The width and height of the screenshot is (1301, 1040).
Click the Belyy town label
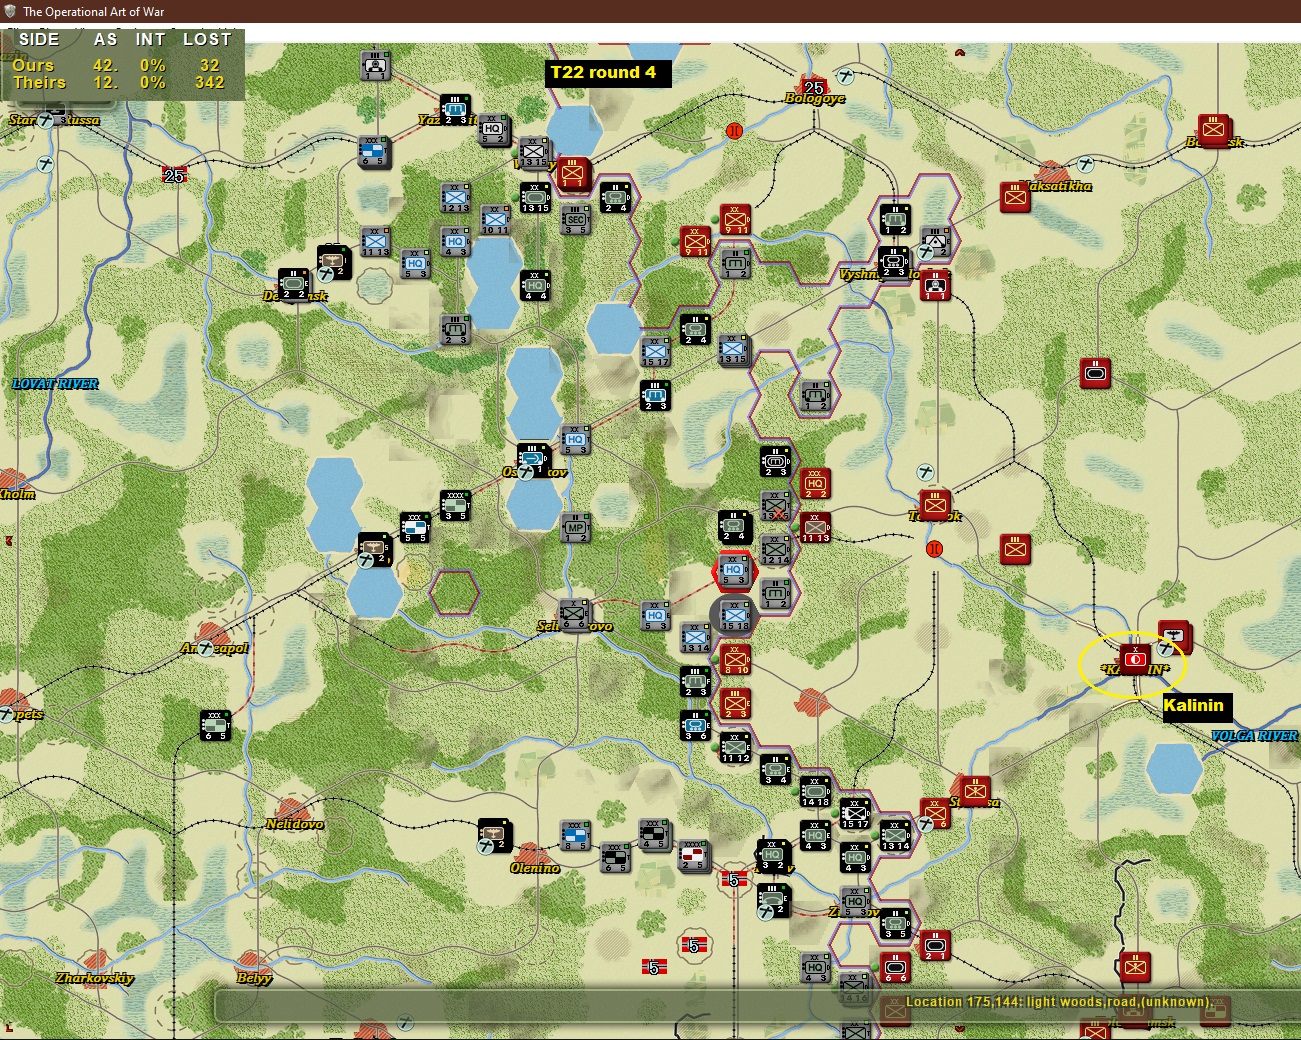pos(254,978)
